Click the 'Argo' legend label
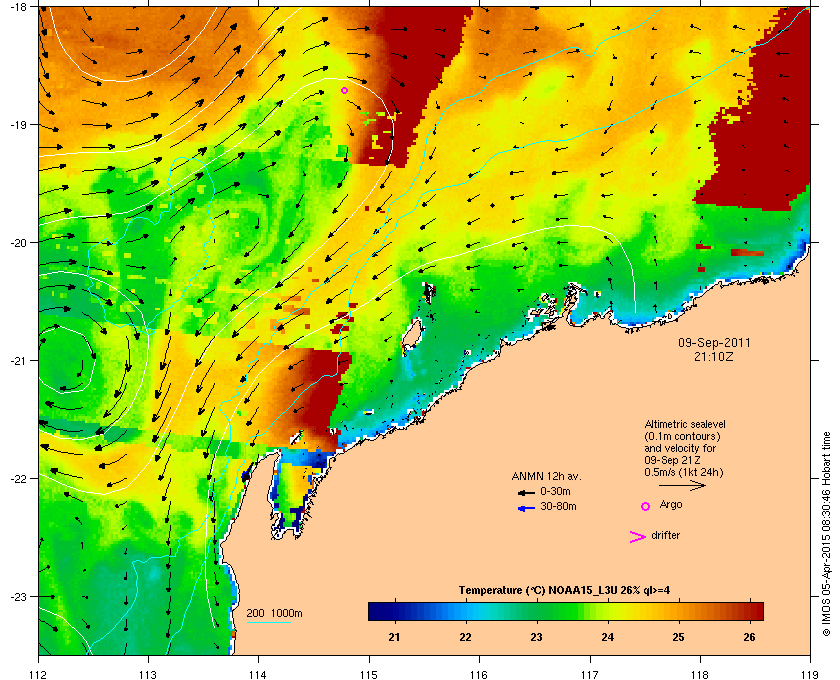The width and height of the screenshot is (840, 680). click(x=671, y=505)
